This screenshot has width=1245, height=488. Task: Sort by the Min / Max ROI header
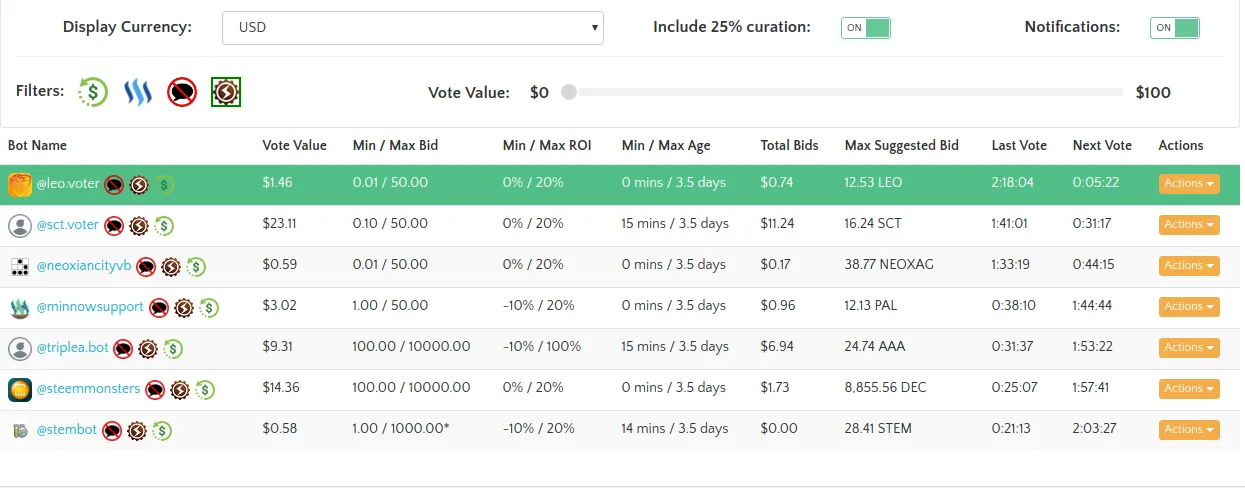pyautogui.click(x=547, y=146)
